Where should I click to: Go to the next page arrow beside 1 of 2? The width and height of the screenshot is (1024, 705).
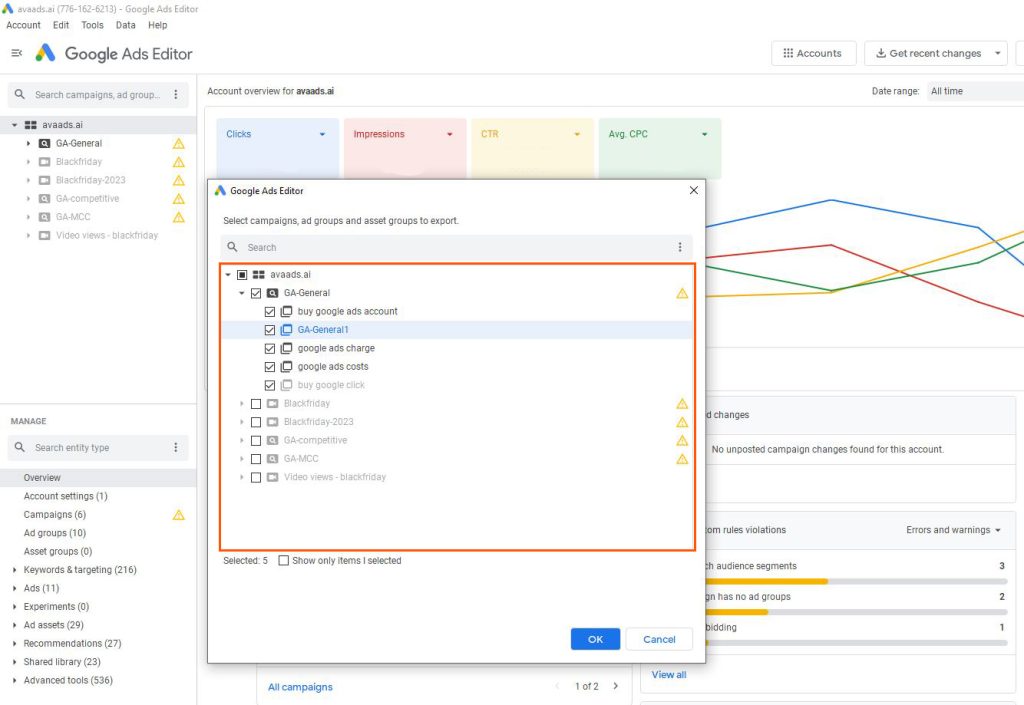coord(615,686)
